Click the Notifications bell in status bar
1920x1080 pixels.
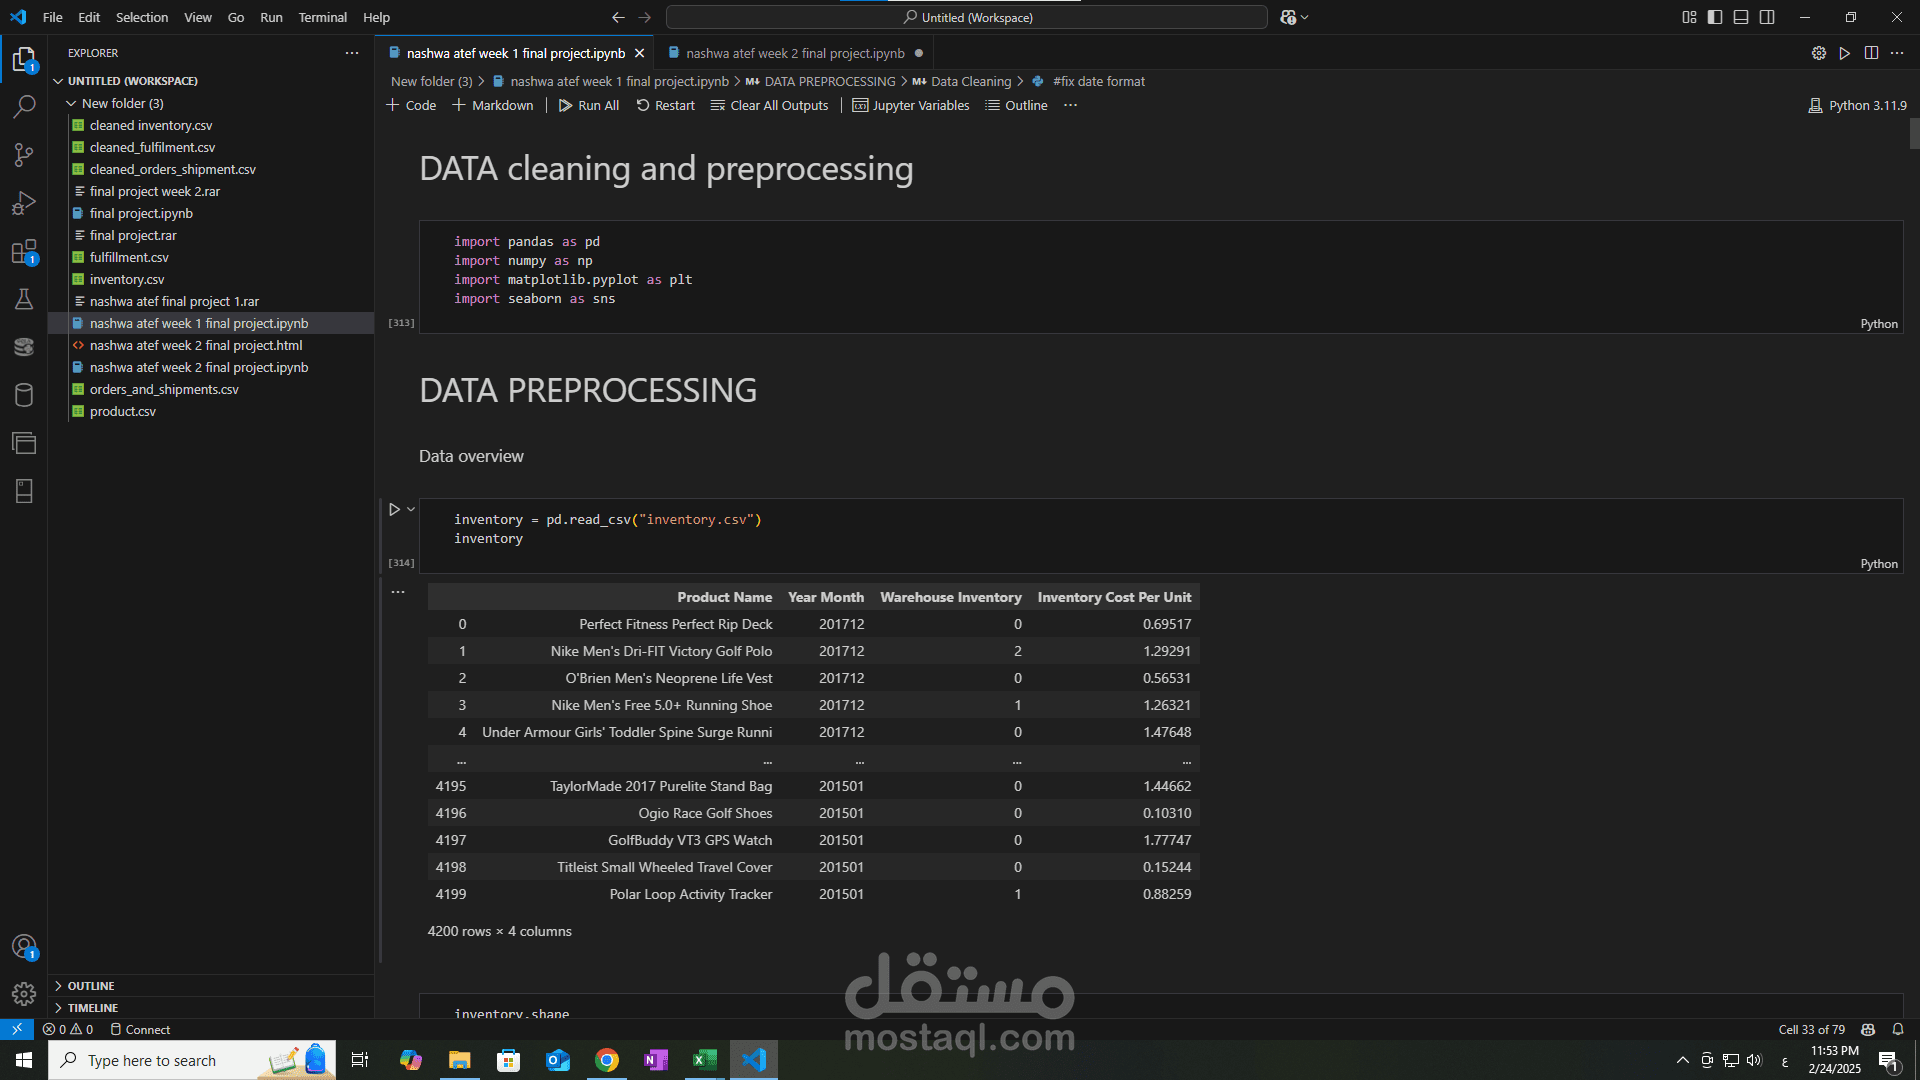pos(1897,1029)
